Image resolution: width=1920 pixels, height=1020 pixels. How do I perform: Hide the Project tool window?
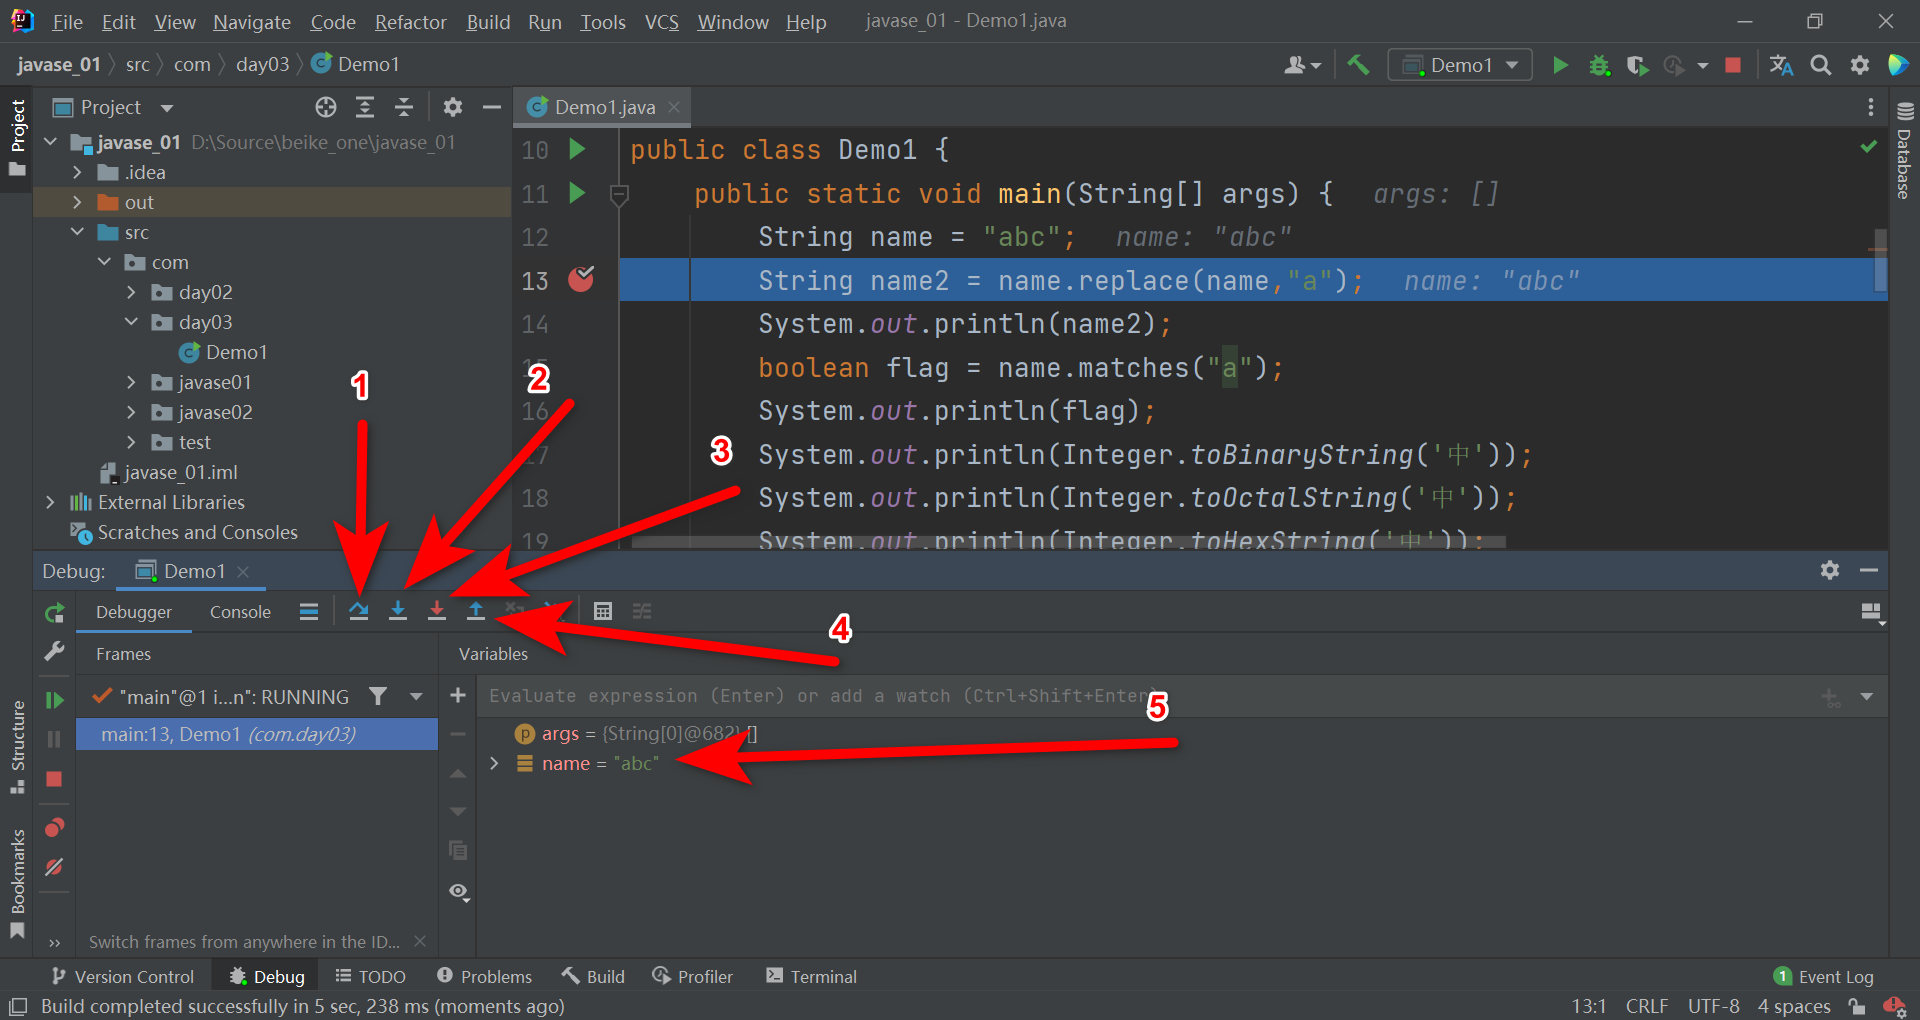click(x=491, y=107)
